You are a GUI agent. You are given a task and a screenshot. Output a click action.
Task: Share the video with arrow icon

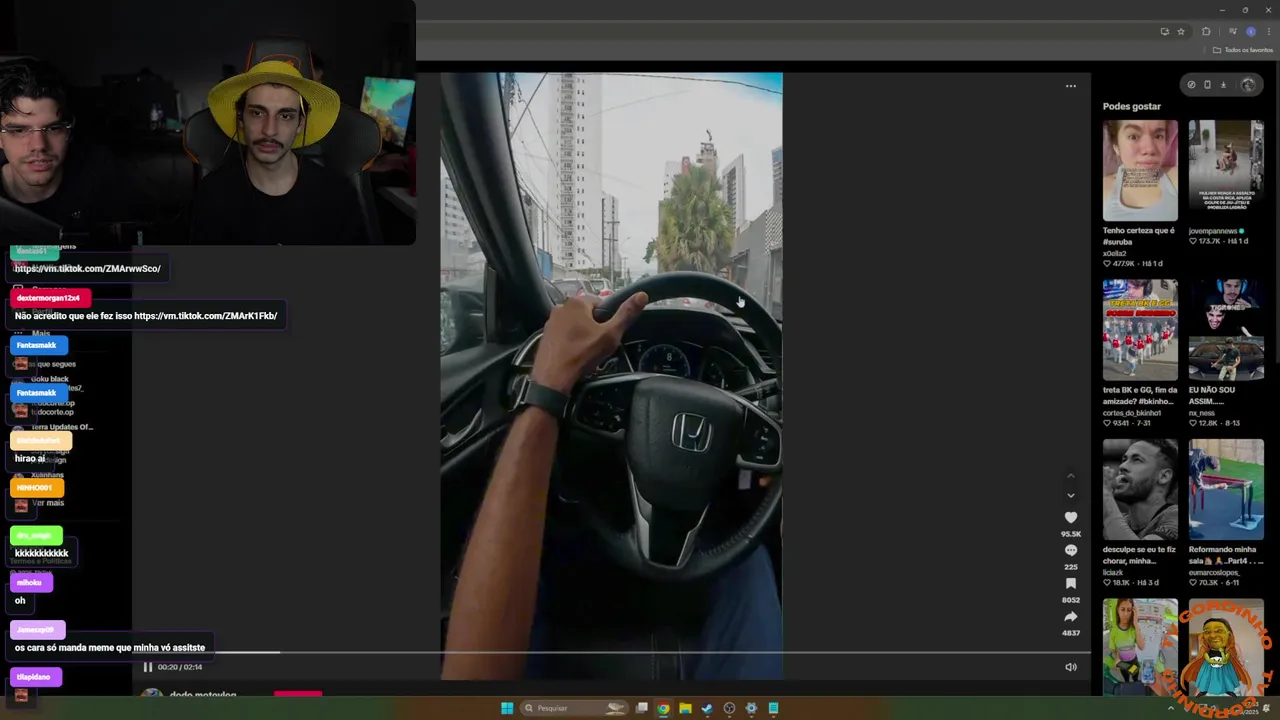click(1070, 616)
